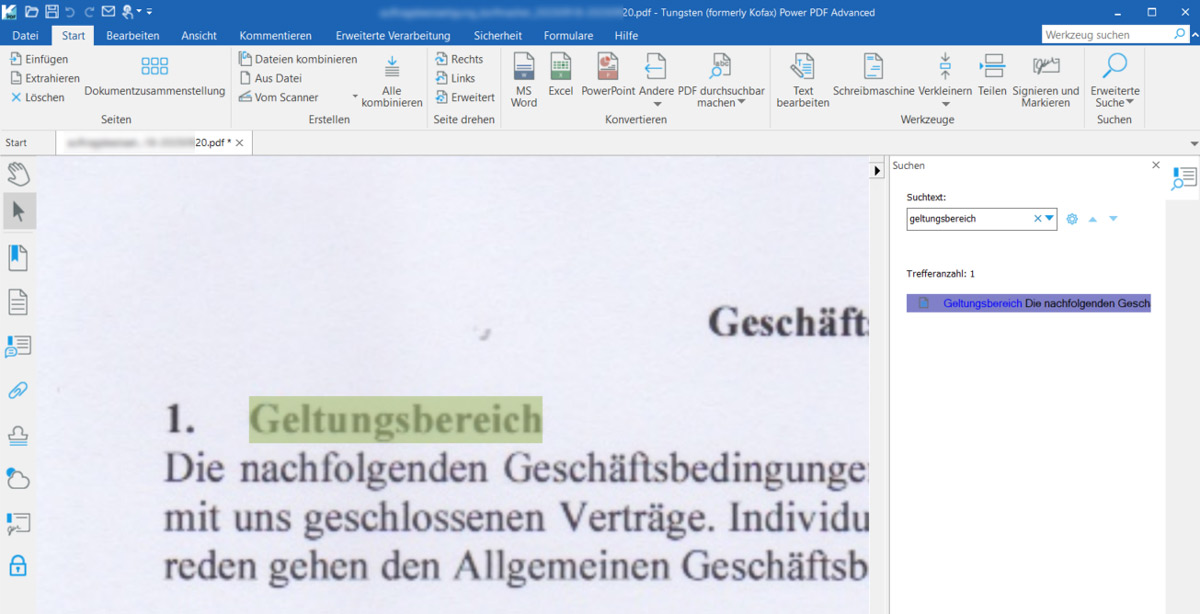Open Dokumentzusammenstellung page view

click(154, 75)
